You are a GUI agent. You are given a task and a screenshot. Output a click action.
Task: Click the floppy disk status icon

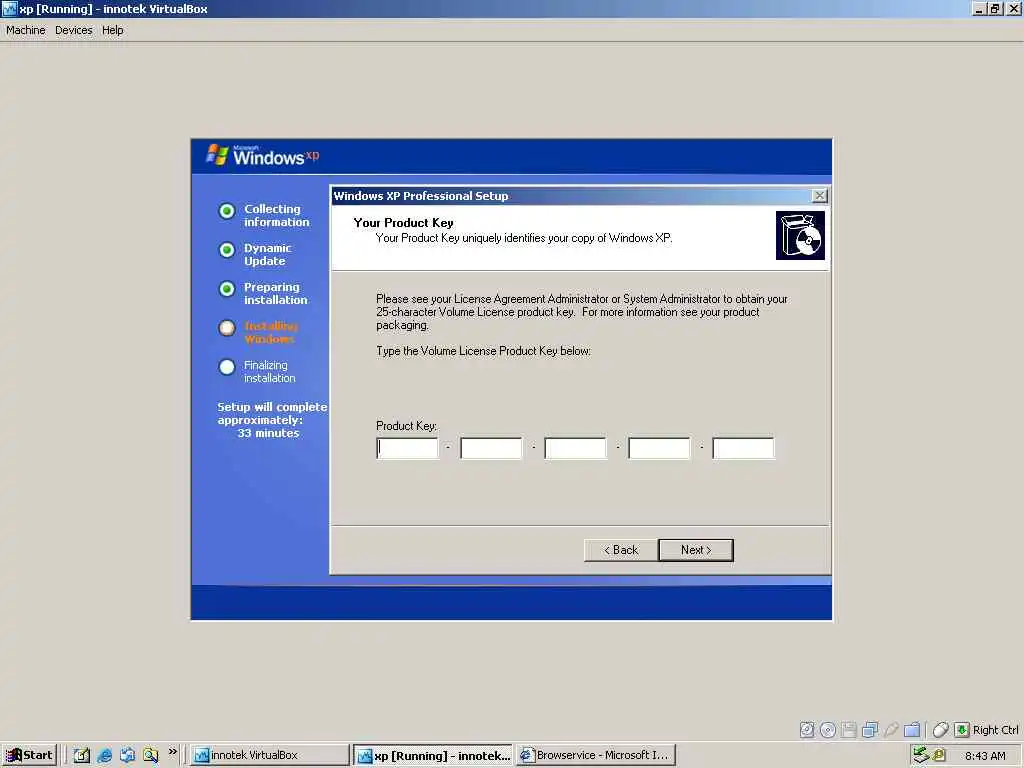[x=848, y=729]
